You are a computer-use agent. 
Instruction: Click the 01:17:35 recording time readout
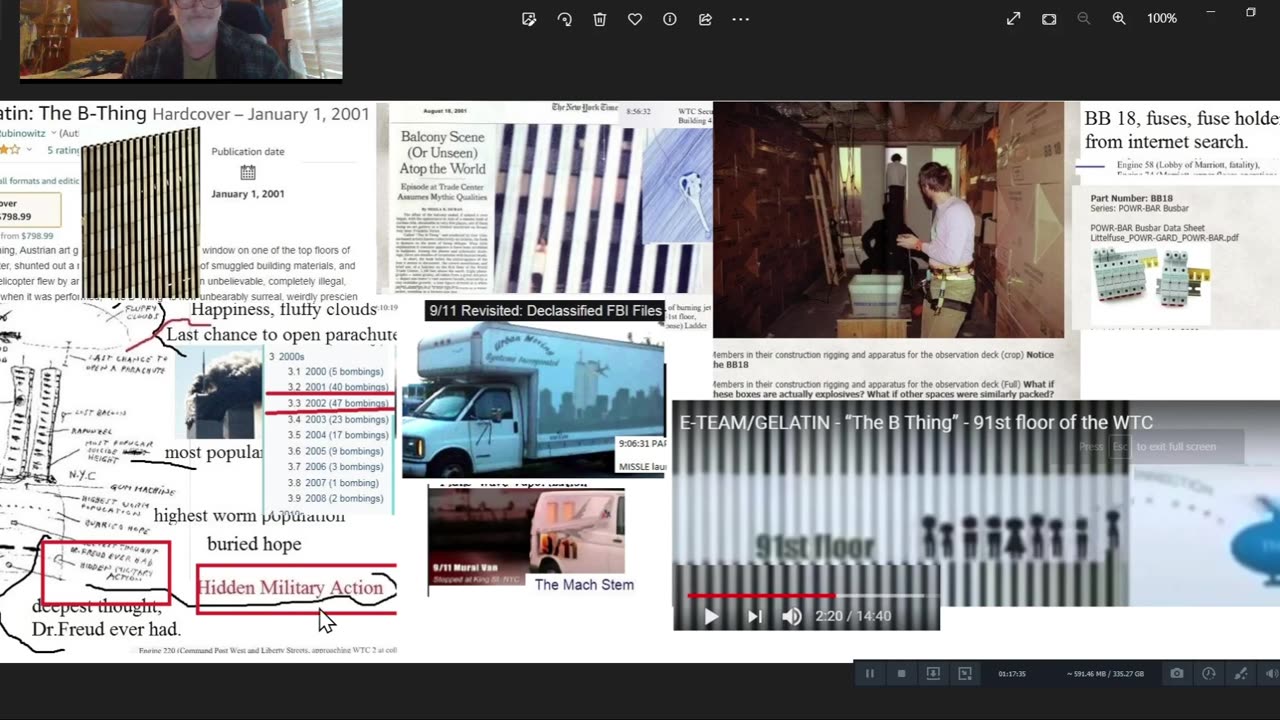[1012, 674]
